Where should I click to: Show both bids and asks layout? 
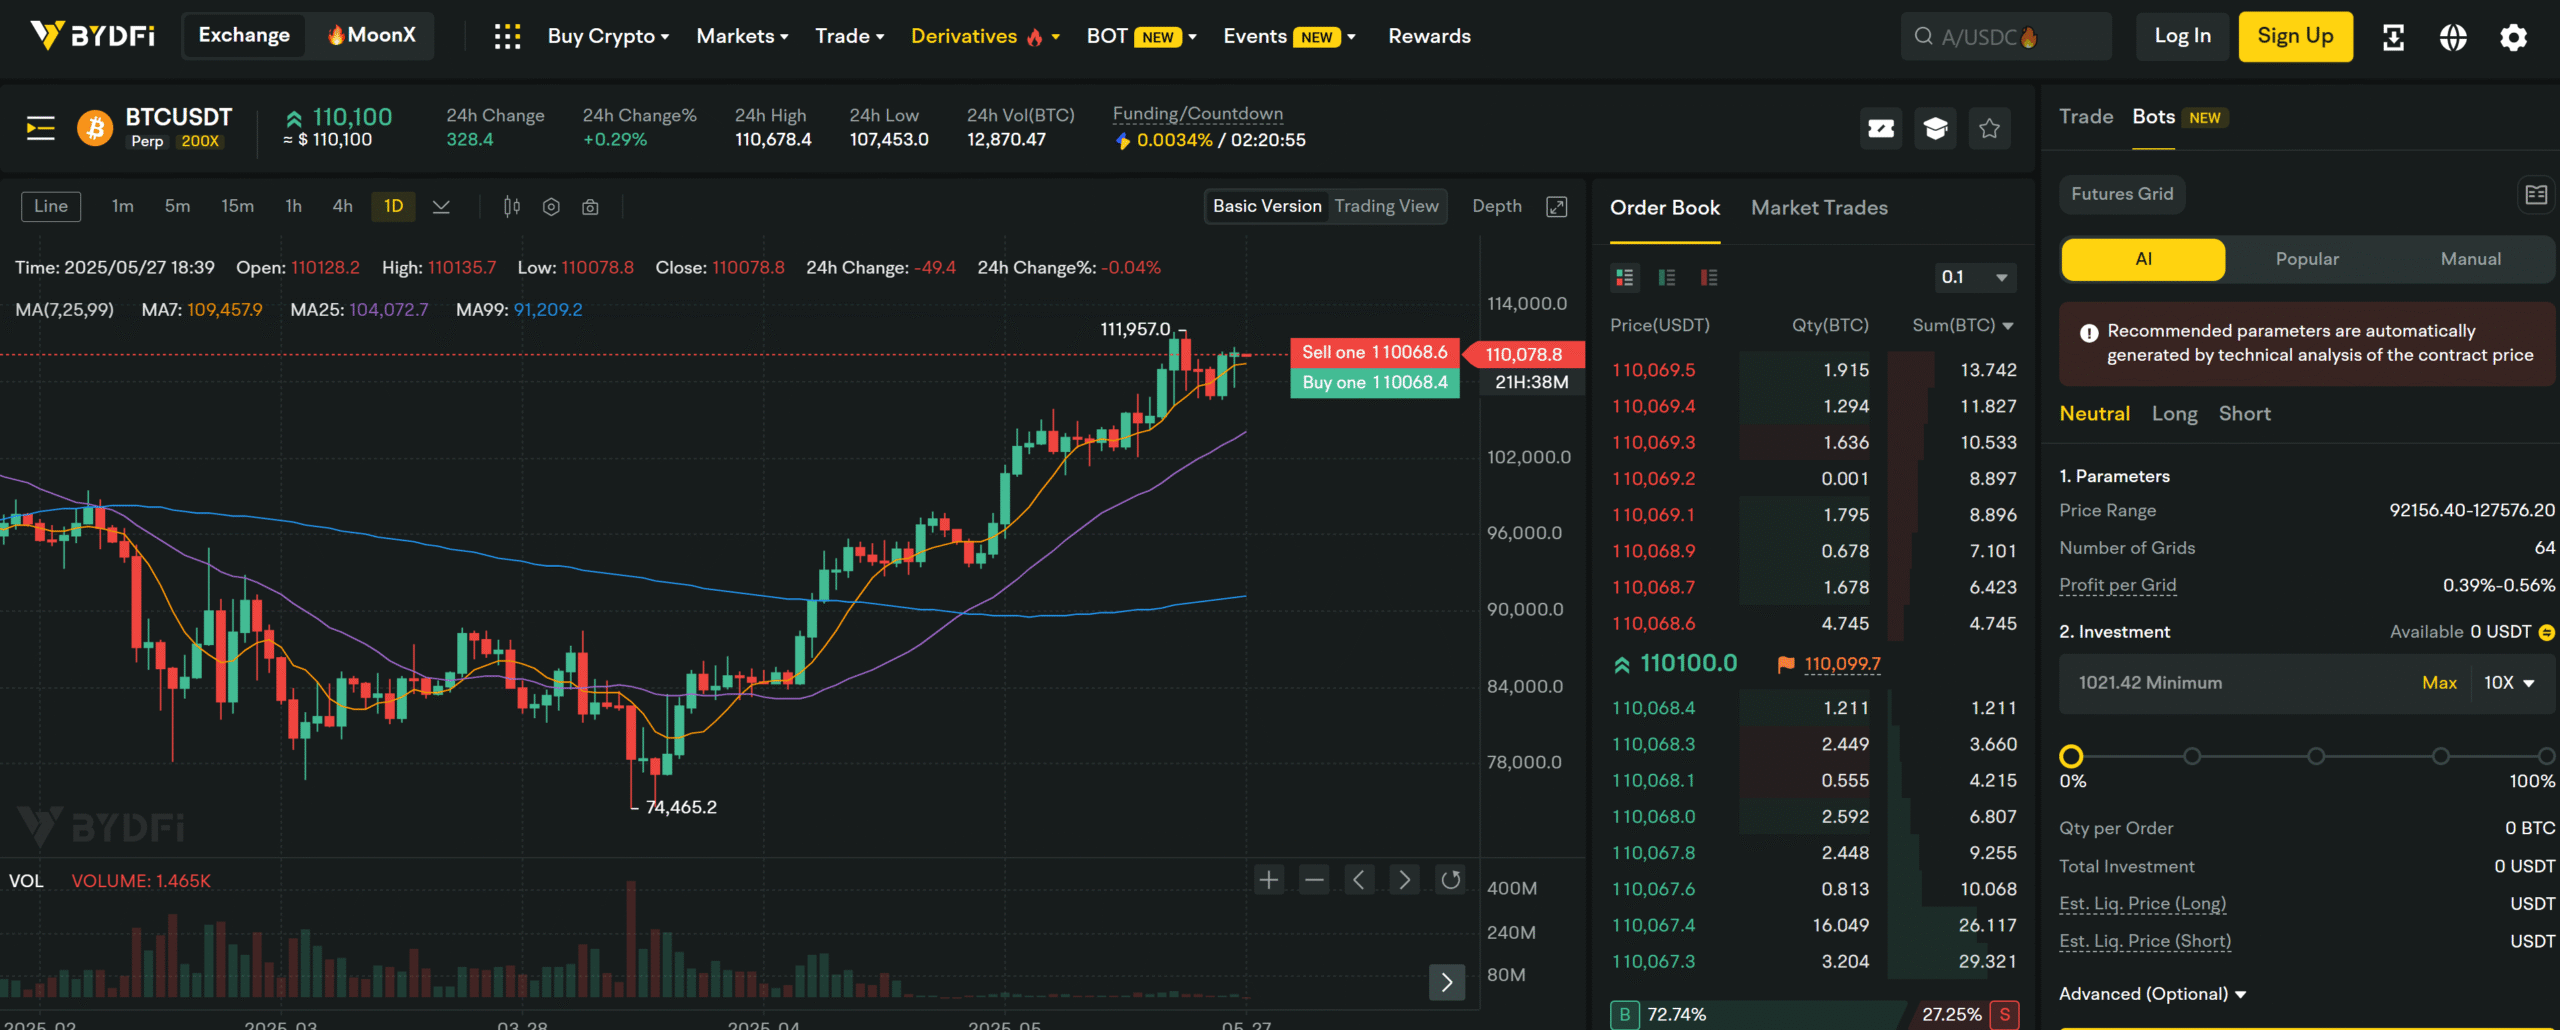point(1625,277)
